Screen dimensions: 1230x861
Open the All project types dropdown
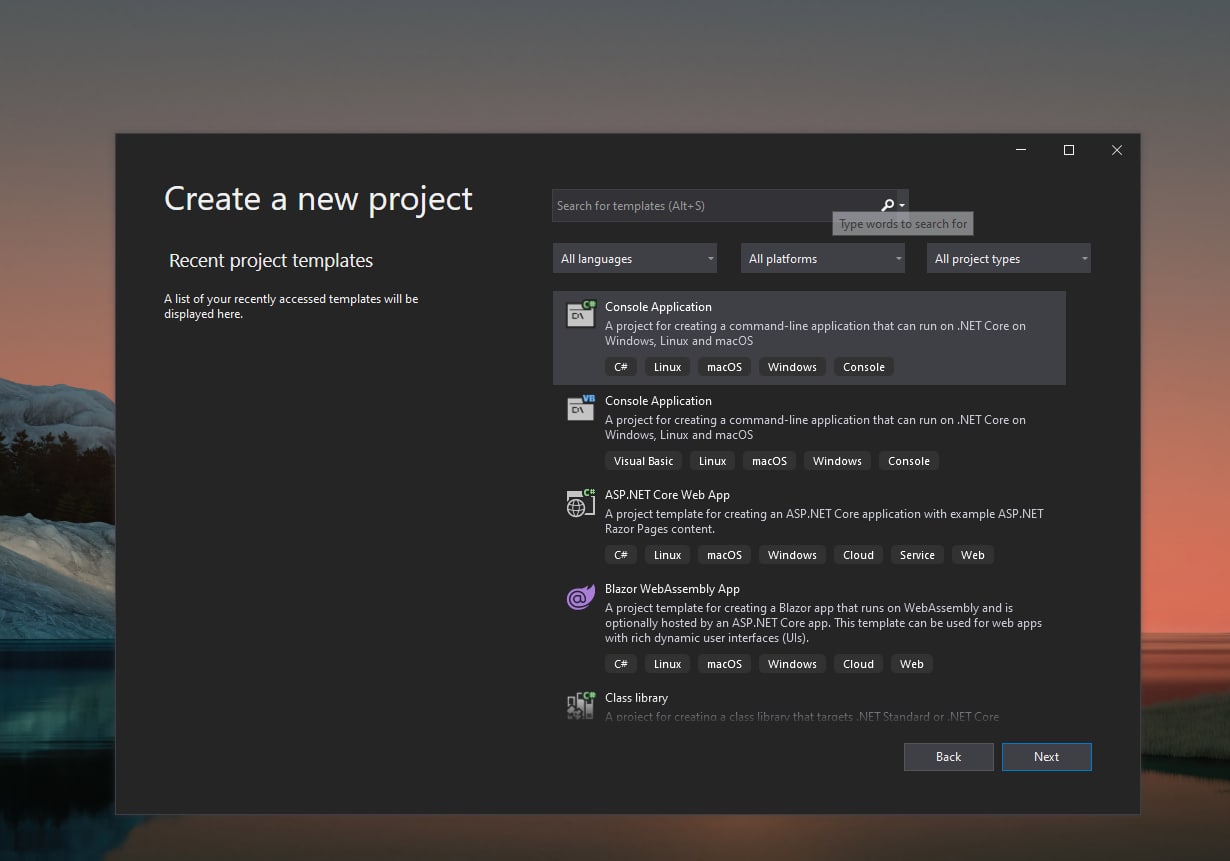point(1009,258)
